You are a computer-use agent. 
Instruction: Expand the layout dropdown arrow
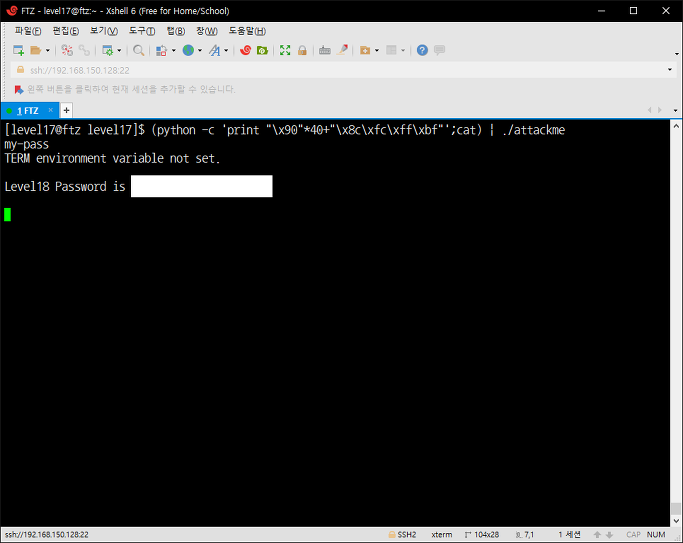pos(403,51)
